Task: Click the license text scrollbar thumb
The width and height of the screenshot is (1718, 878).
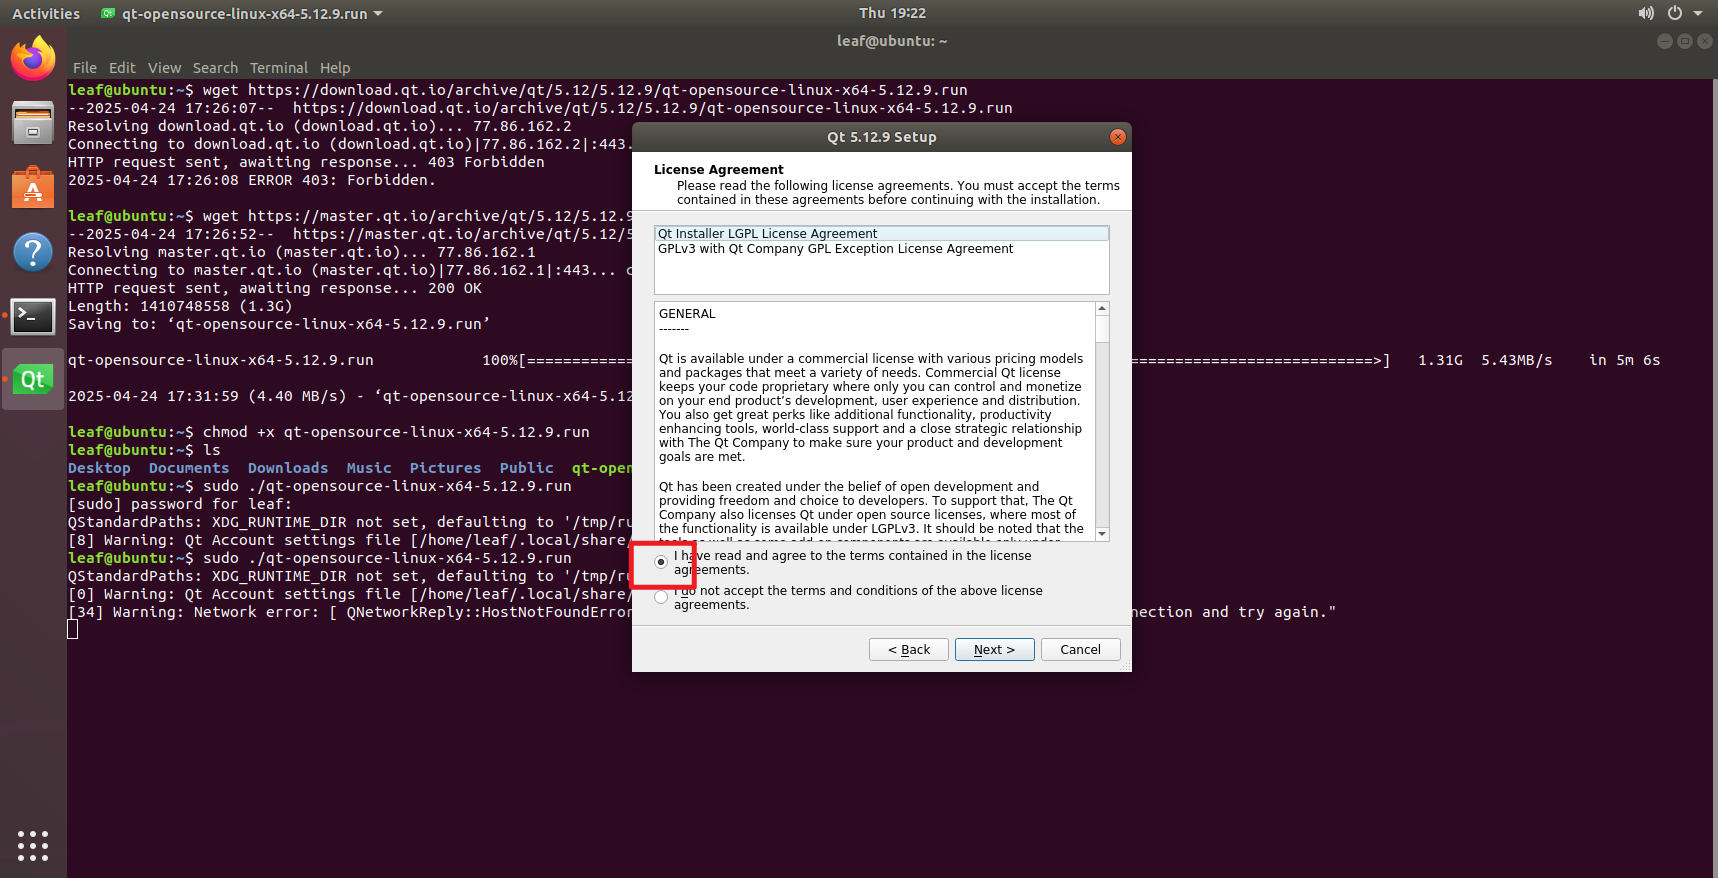Action: (1102, 329)
